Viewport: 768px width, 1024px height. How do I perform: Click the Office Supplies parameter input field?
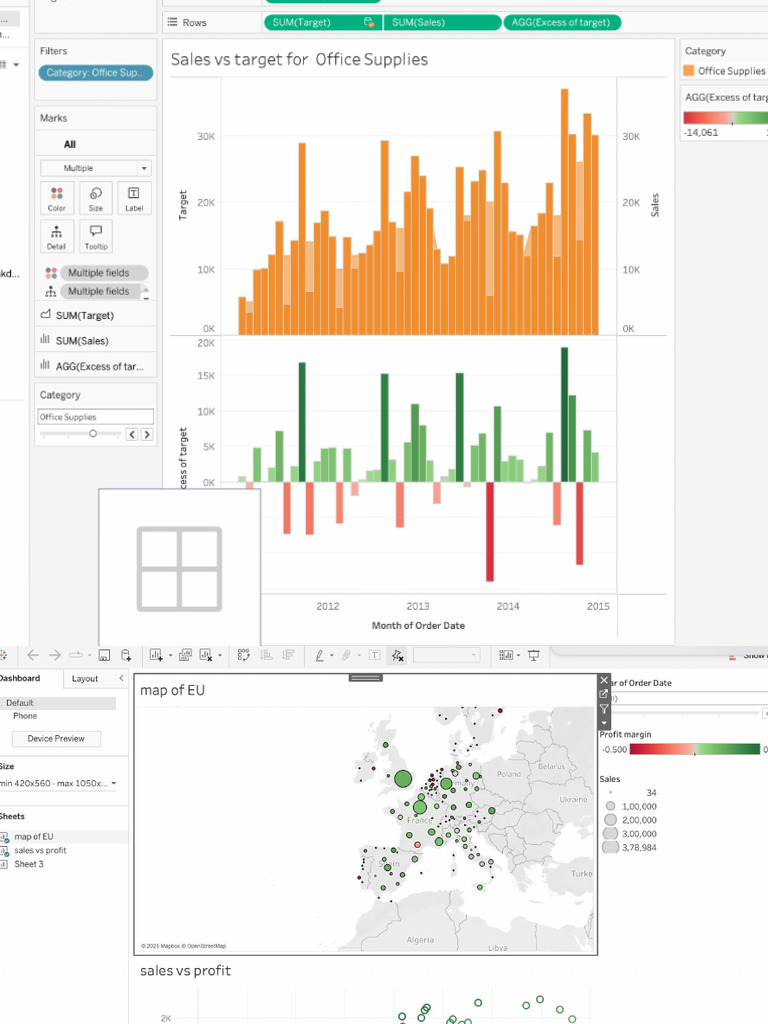point(95,417)
